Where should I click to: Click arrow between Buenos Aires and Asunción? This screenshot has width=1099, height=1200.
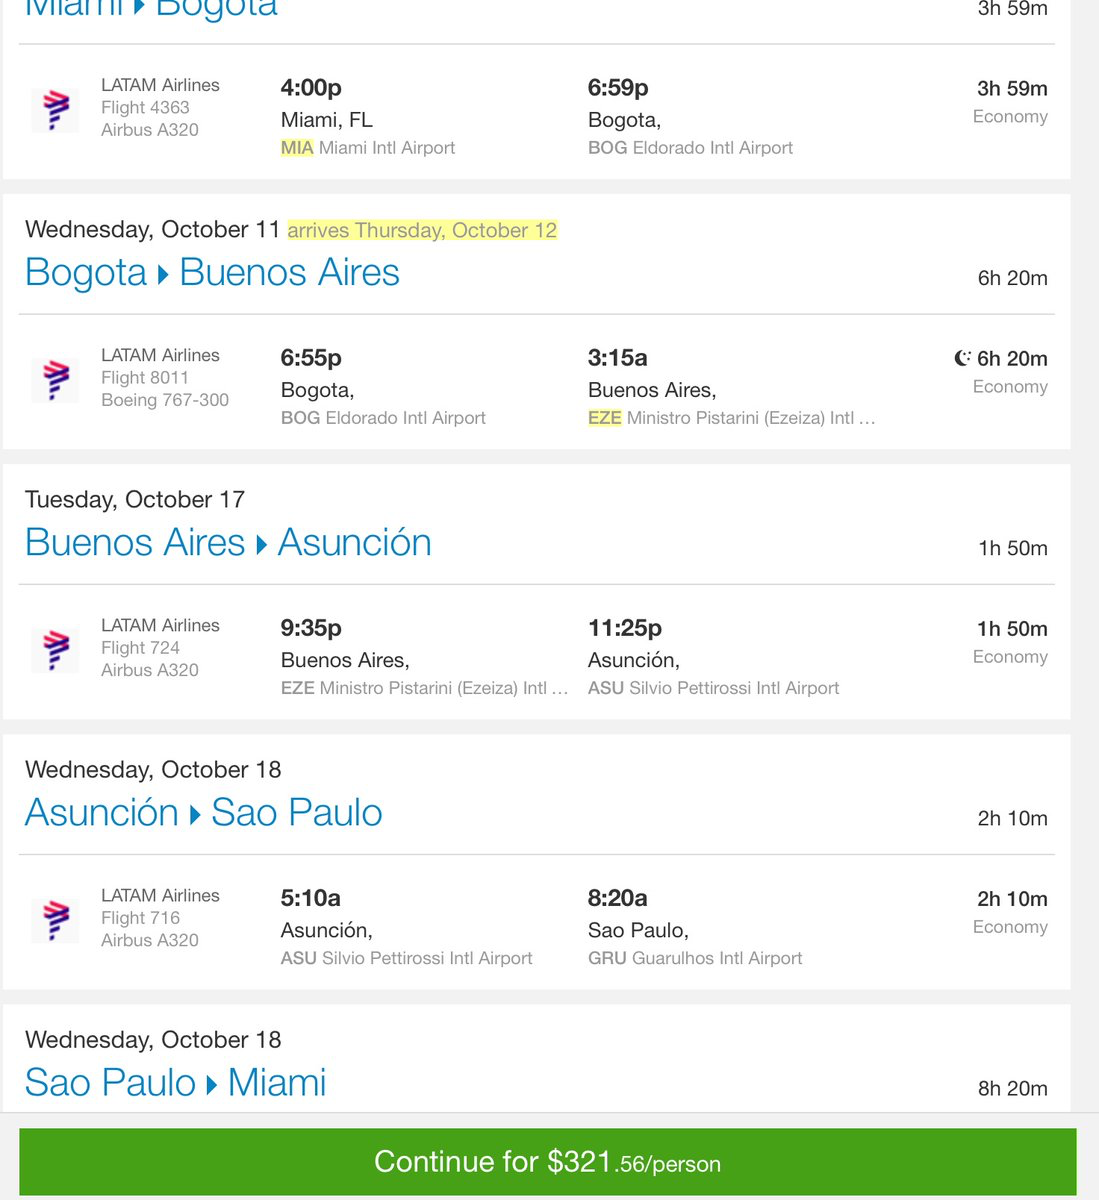(262, 544)
